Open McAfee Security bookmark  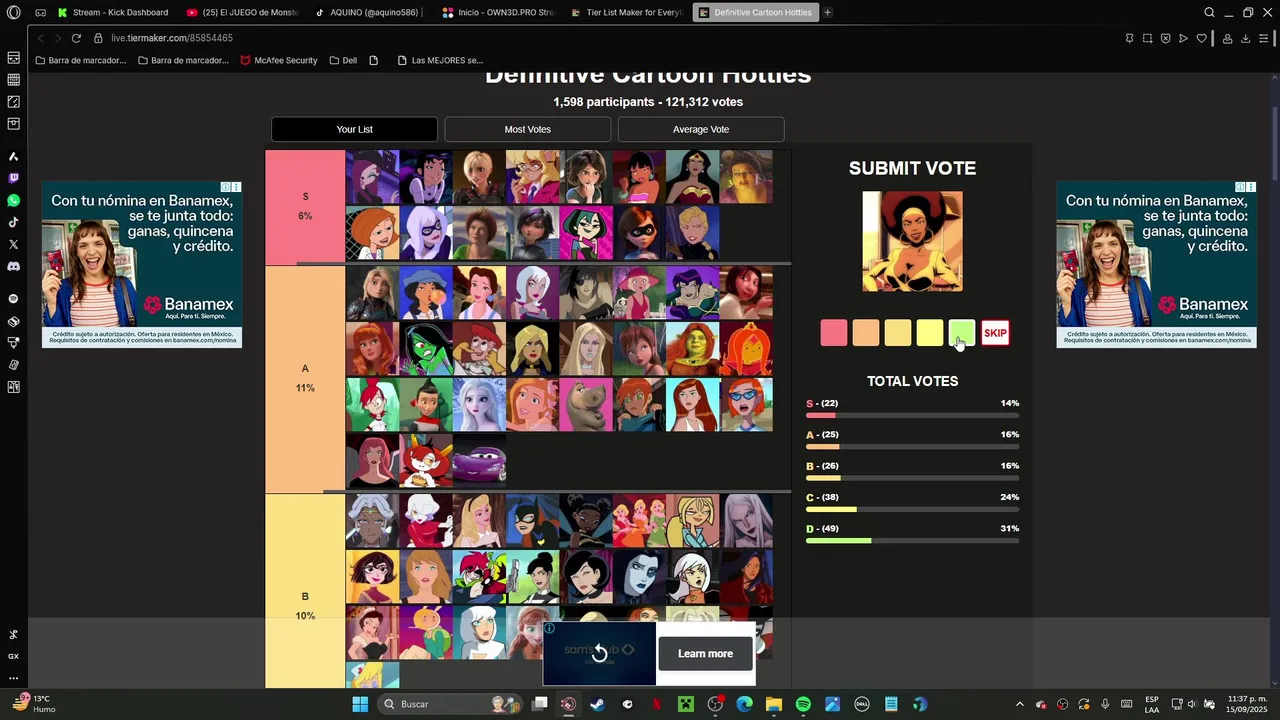tap(279, 60)
